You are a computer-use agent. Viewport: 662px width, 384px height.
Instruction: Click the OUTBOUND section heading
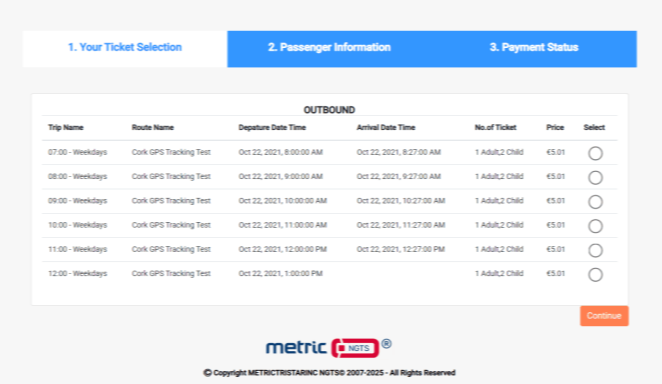pyautogui.click(x=329, y=110)
